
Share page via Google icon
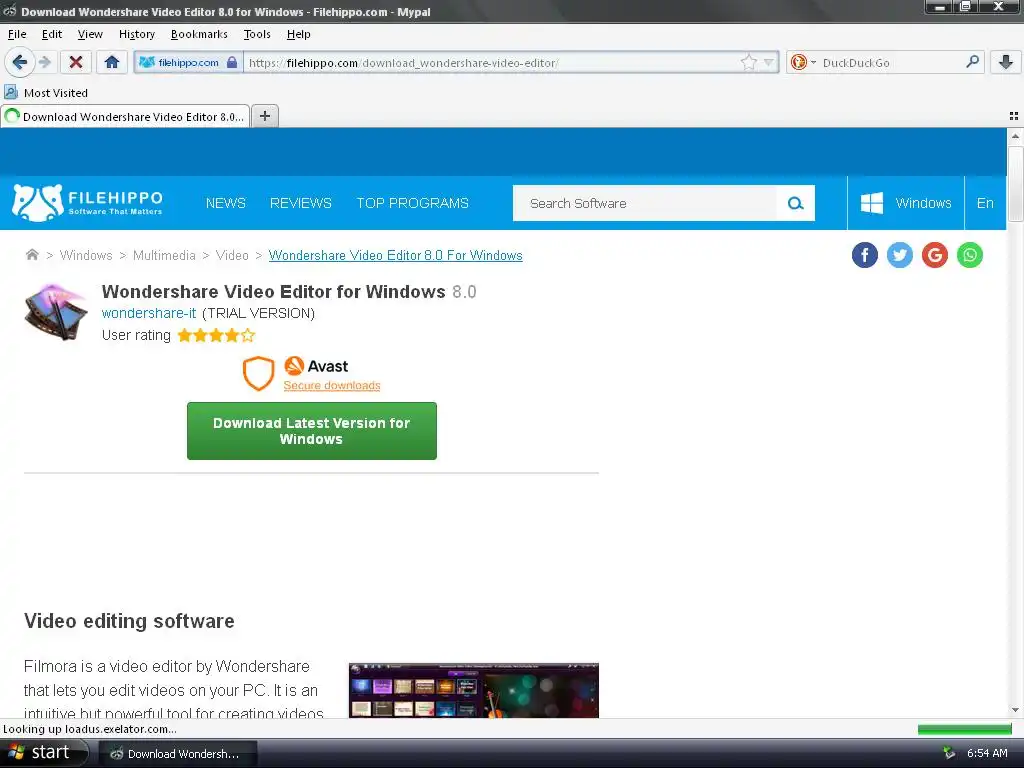(x=935, y=255)
